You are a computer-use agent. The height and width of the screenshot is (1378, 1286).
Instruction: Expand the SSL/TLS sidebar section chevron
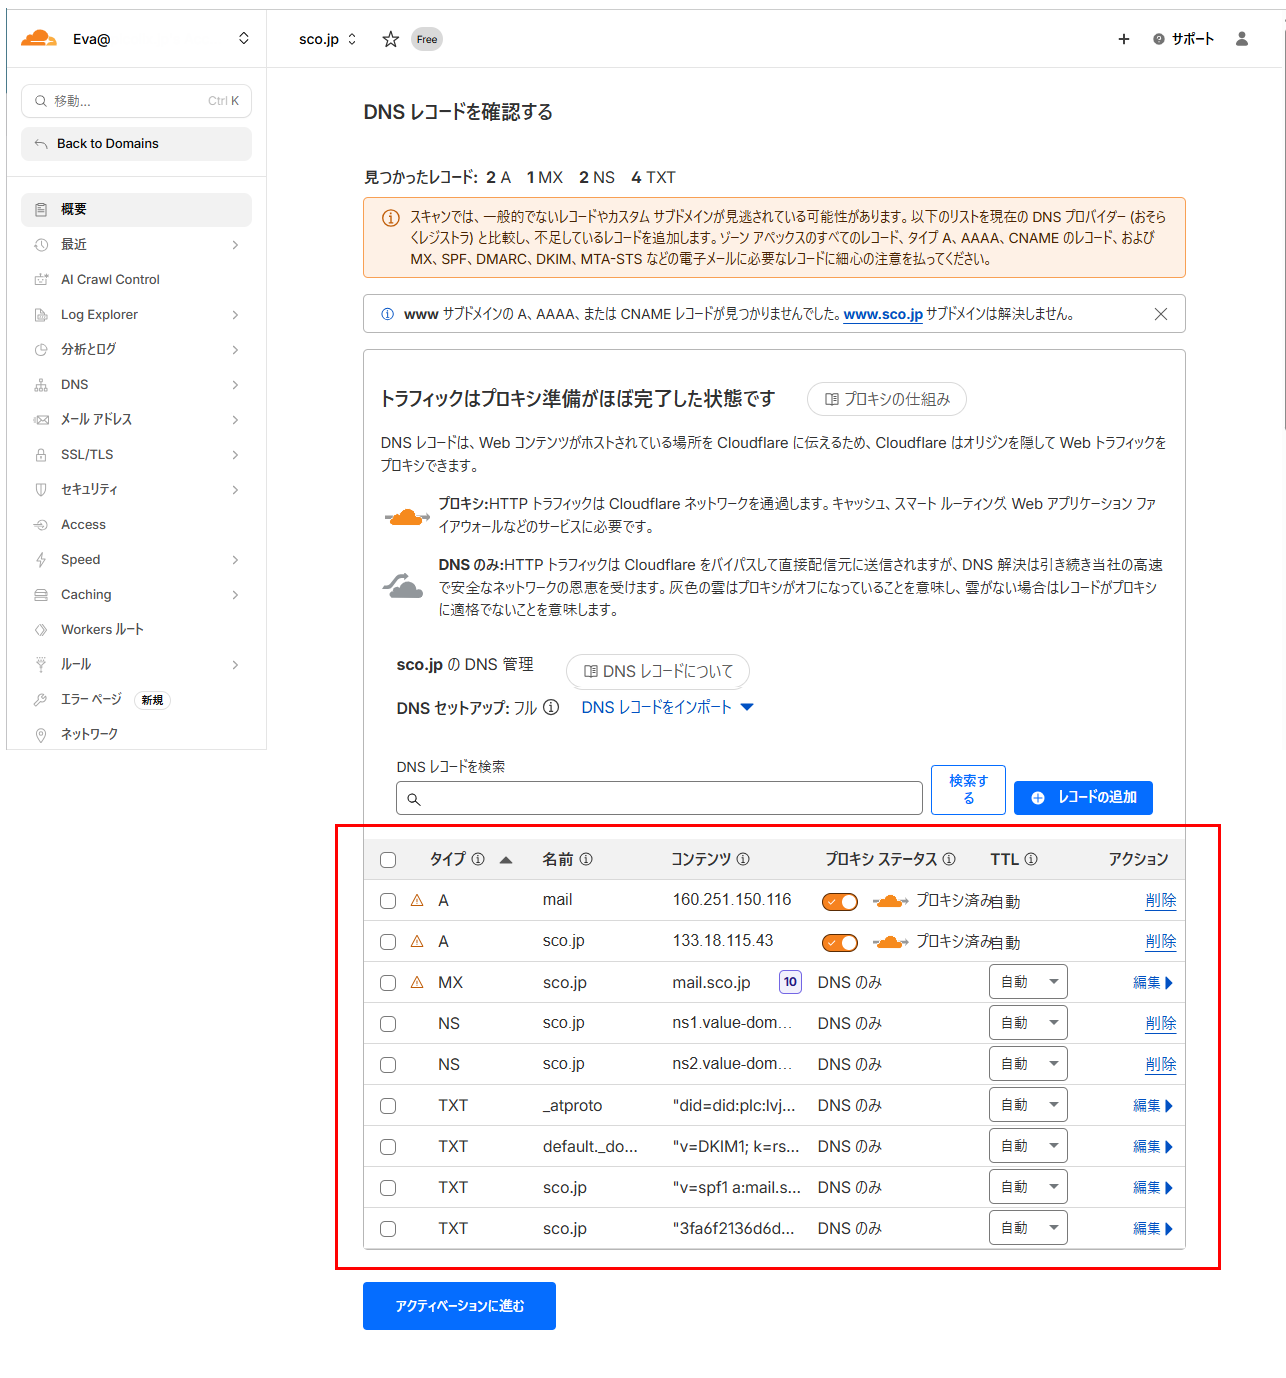pyautogui.click(x=236, y=454)
